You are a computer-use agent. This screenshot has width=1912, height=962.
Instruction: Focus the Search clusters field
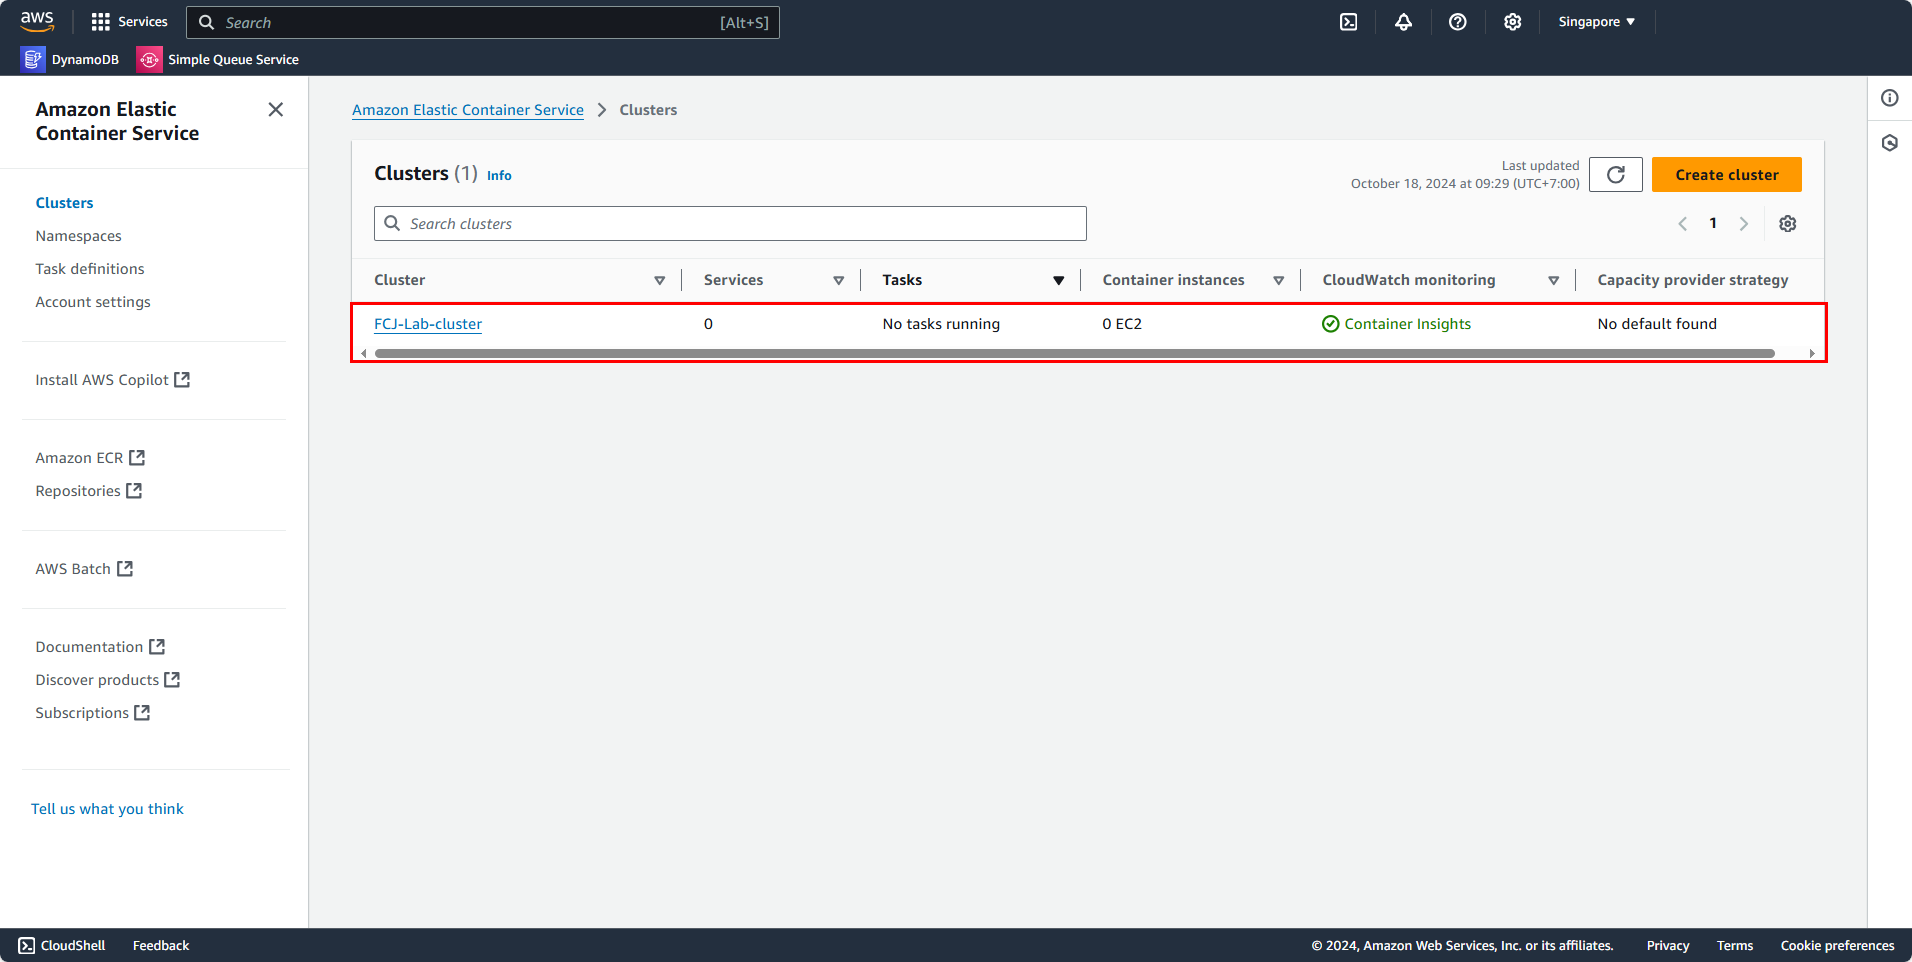point(730,224)
